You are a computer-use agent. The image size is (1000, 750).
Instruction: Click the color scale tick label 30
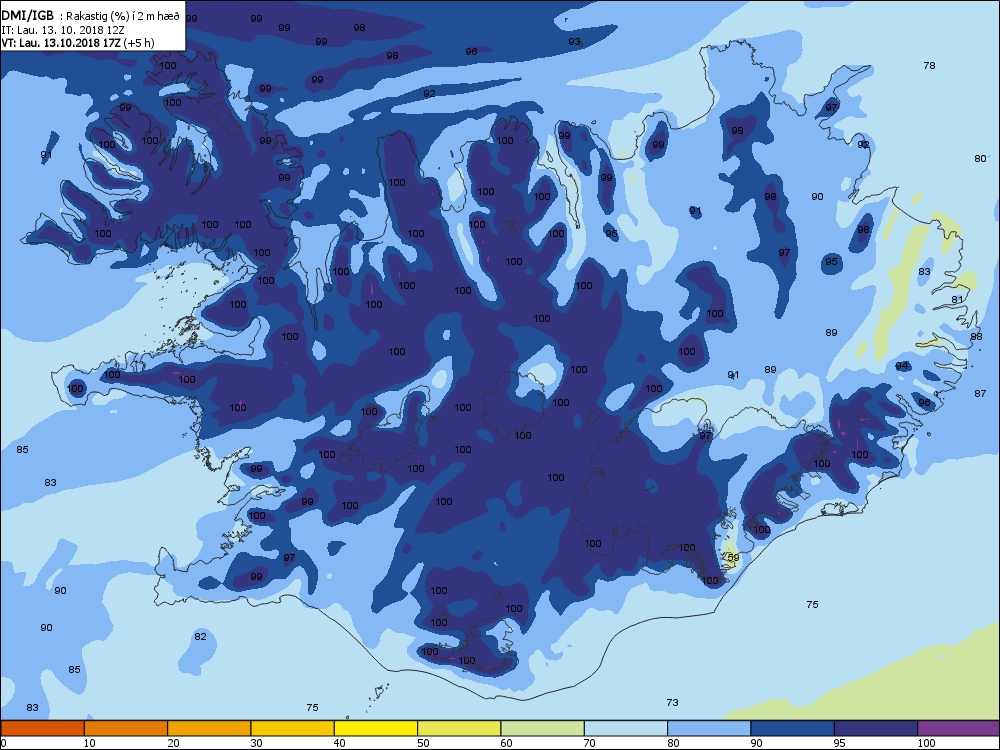click(x=256, y=743)
